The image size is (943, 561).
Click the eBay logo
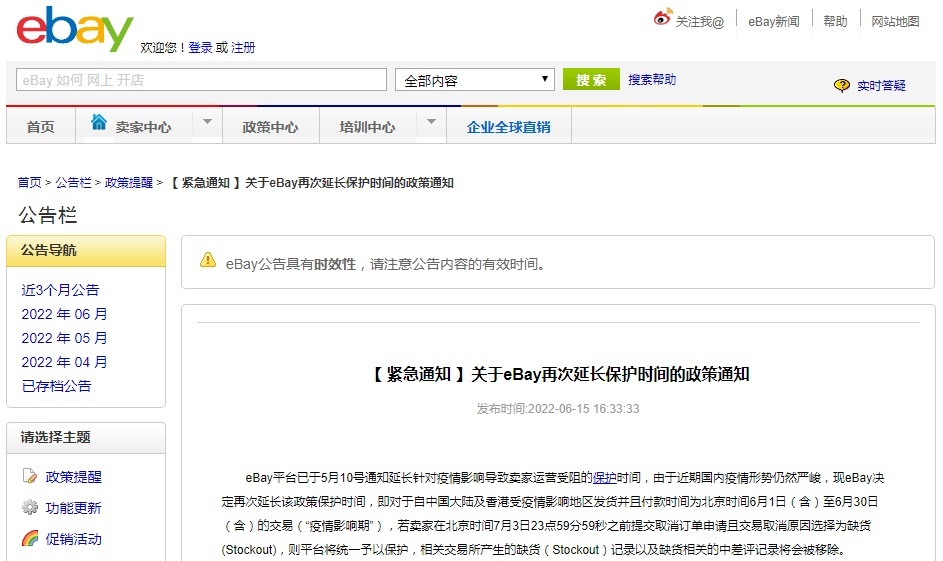[x=75, y=28]
